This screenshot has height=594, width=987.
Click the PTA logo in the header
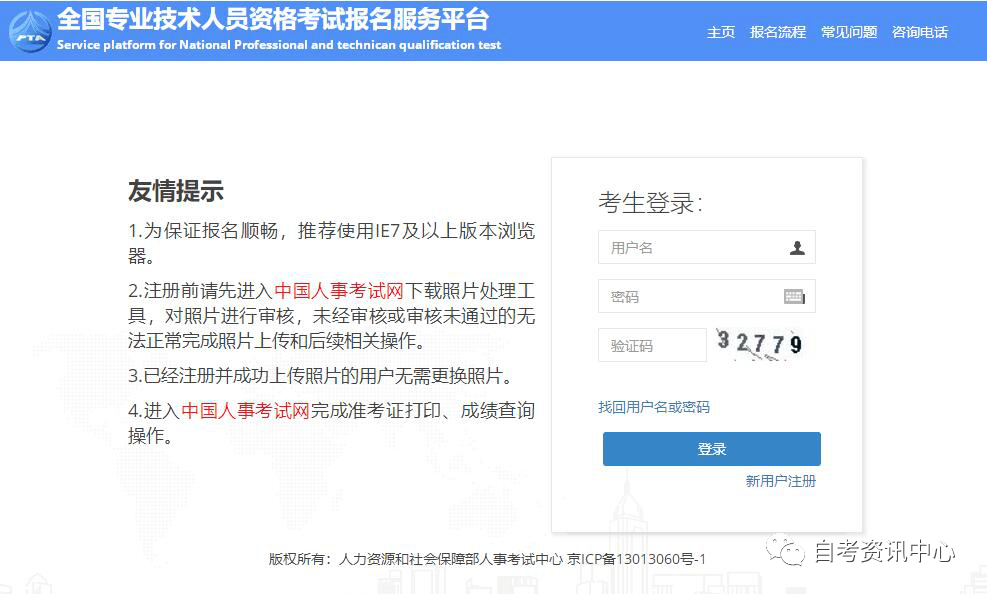[x=29, y=31]
